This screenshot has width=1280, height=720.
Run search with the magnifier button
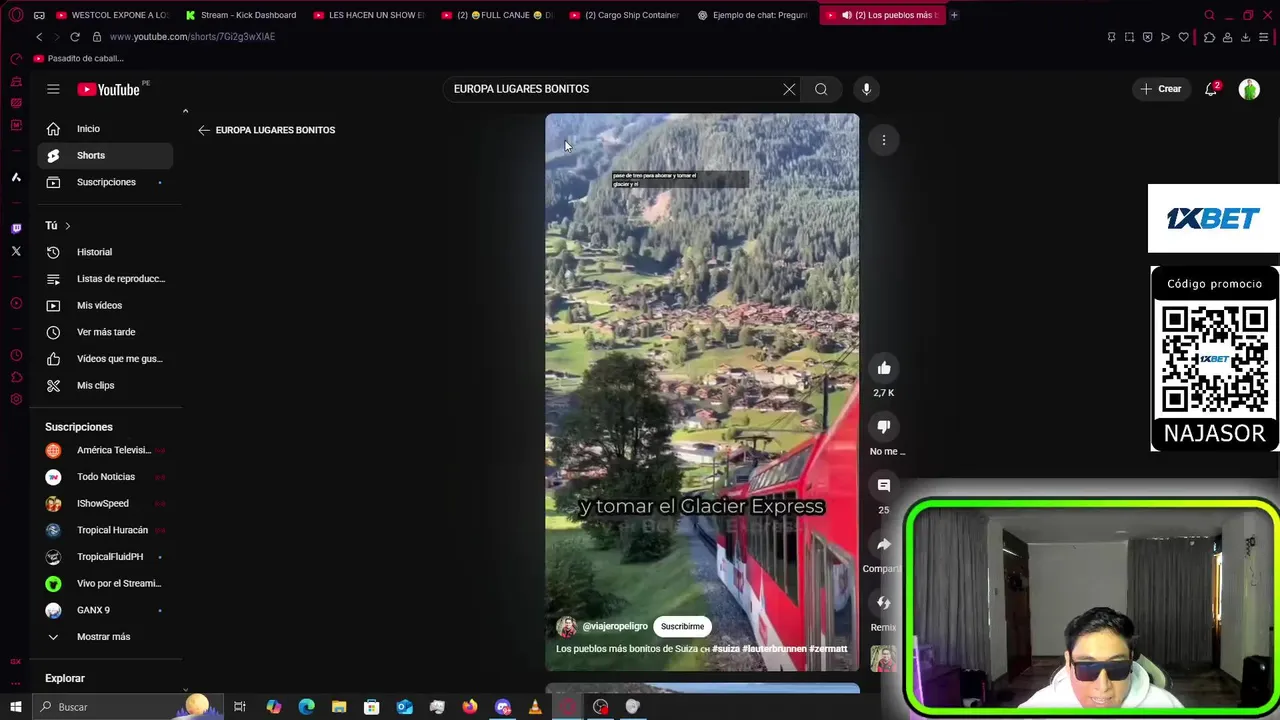pos(821,89)
